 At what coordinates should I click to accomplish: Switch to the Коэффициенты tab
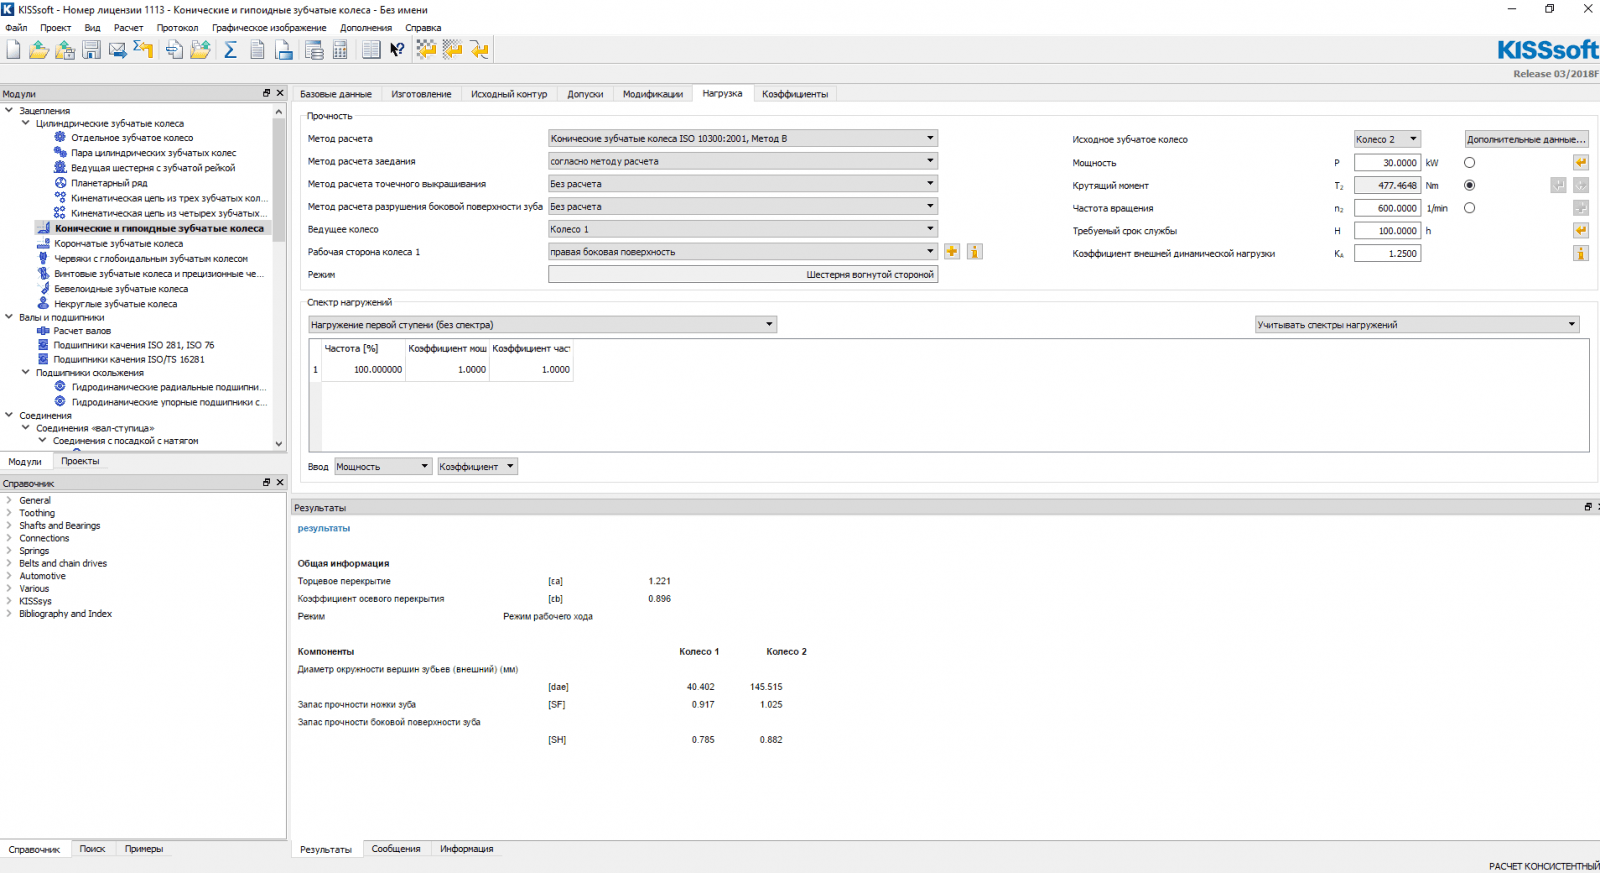click(x=795, y=94)
